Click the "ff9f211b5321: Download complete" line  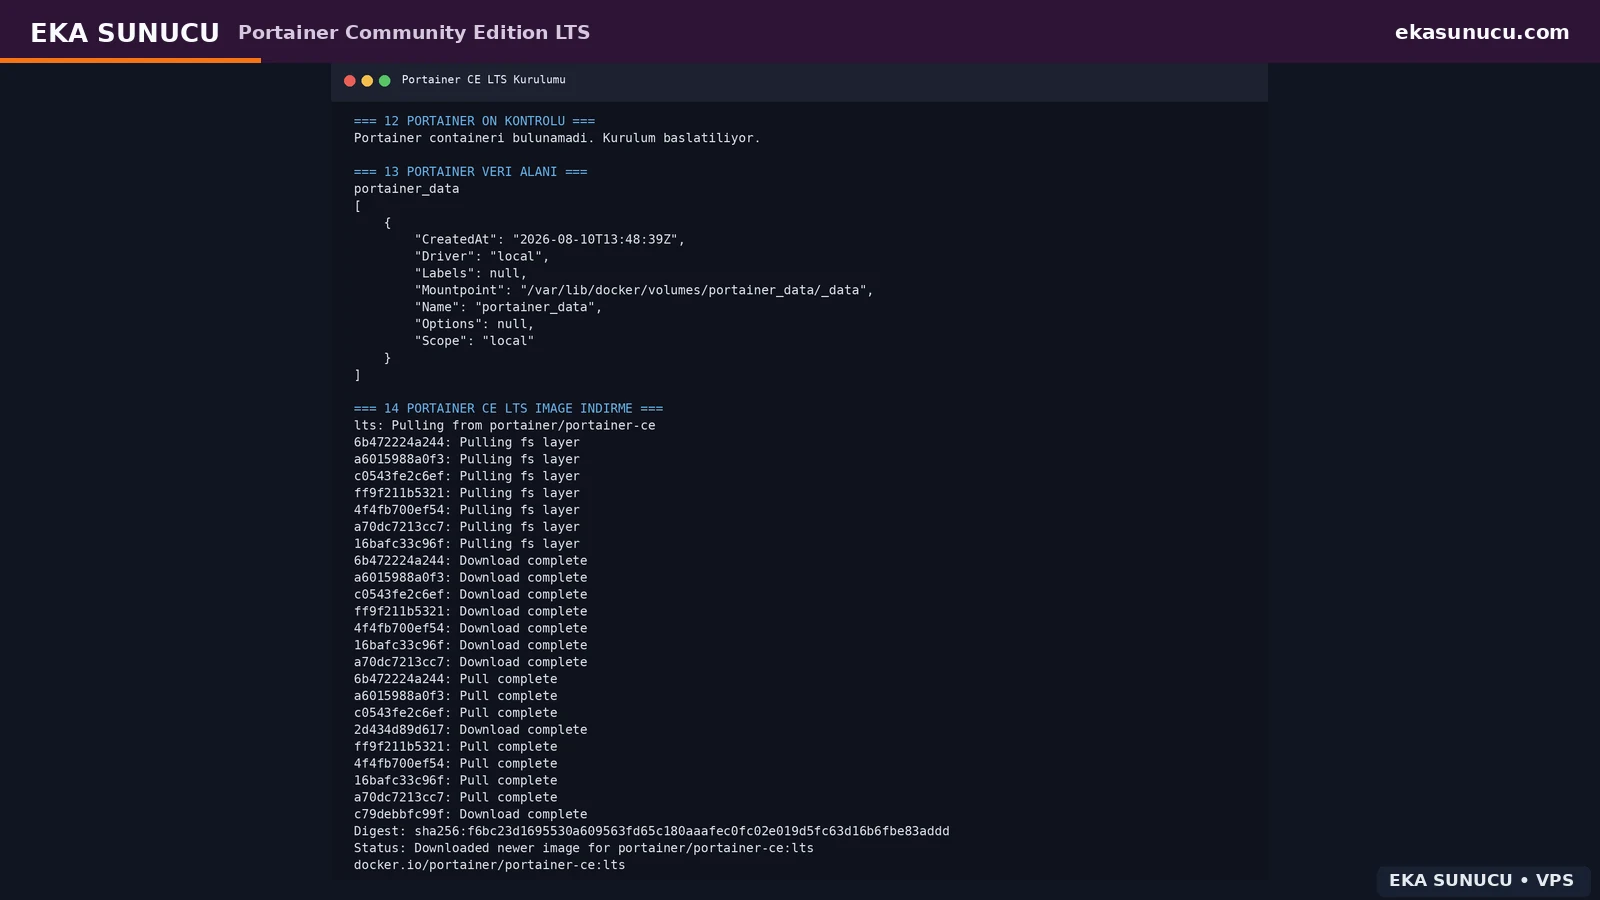[471, 613]
